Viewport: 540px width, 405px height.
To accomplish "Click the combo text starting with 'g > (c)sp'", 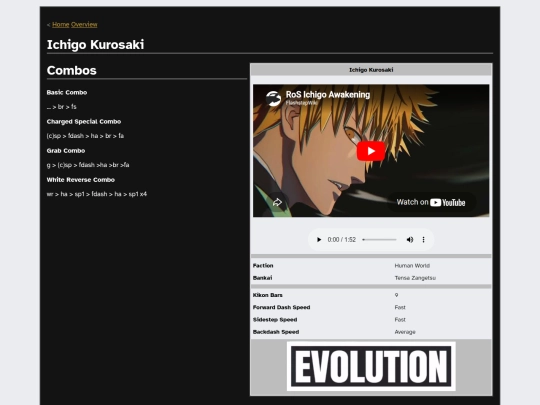I will pyautogui.click(x=88, y=165).
